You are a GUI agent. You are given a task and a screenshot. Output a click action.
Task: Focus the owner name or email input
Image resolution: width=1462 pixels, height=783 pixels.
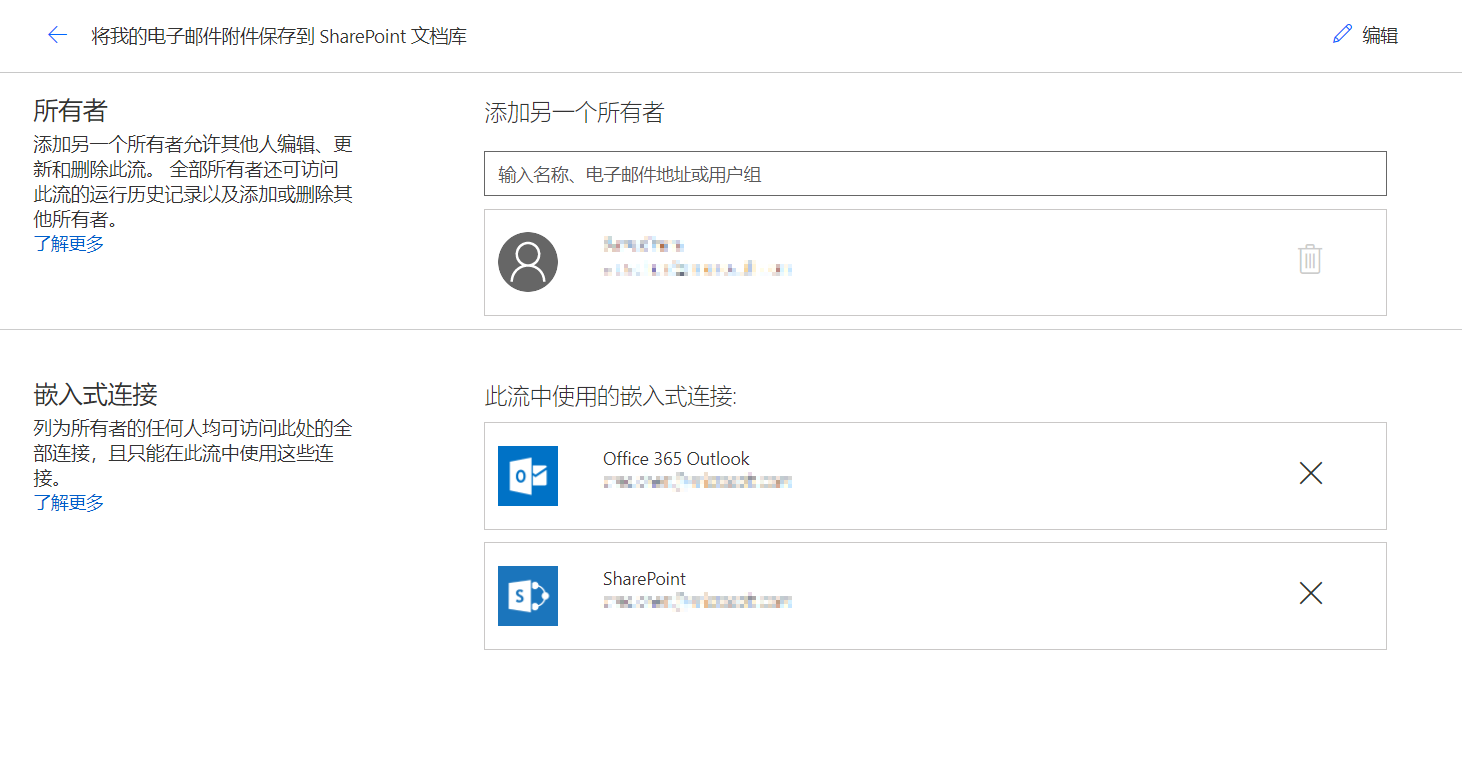point(935,174)
